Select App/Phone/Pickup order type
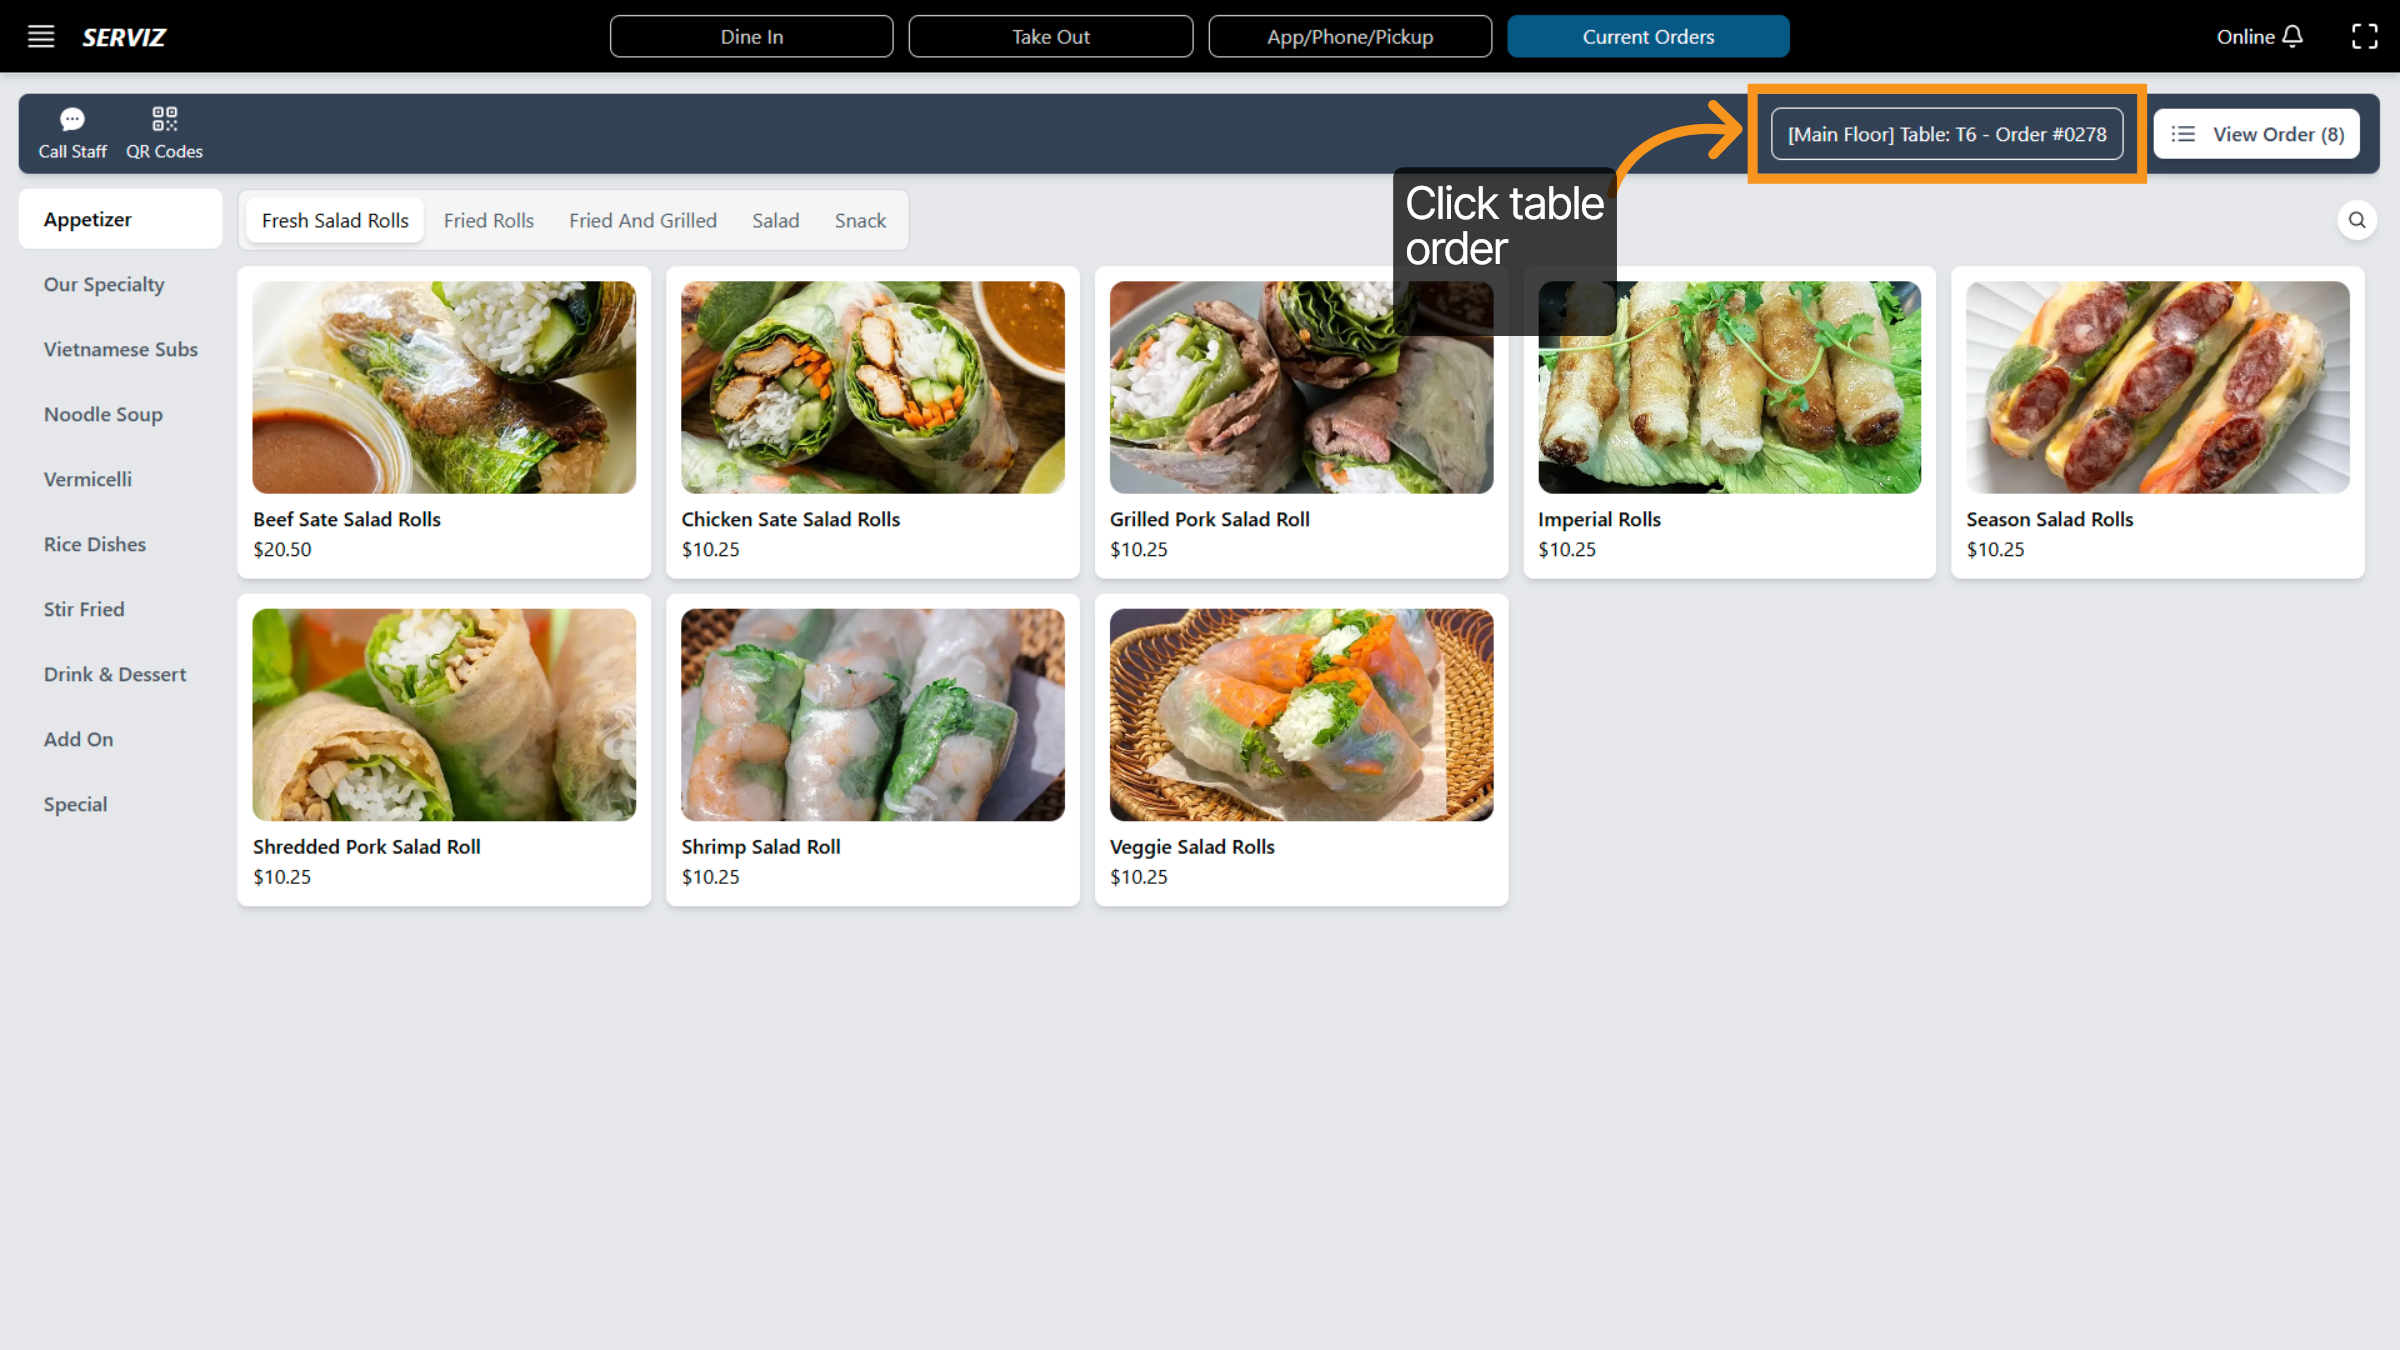Image resolution: width=2400 pixels, height=1350 pixels. coord(1349,37)
